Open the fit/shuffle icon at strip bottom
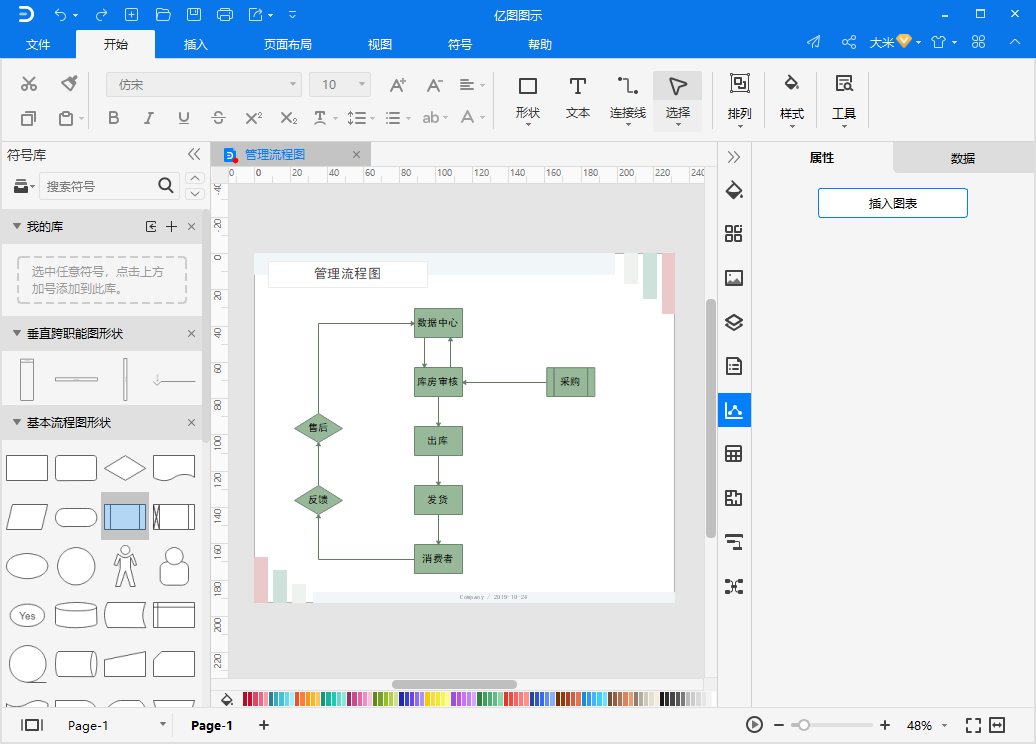Image resolution: width=1036 pixels, height=744 pixels. pos(734,586)
